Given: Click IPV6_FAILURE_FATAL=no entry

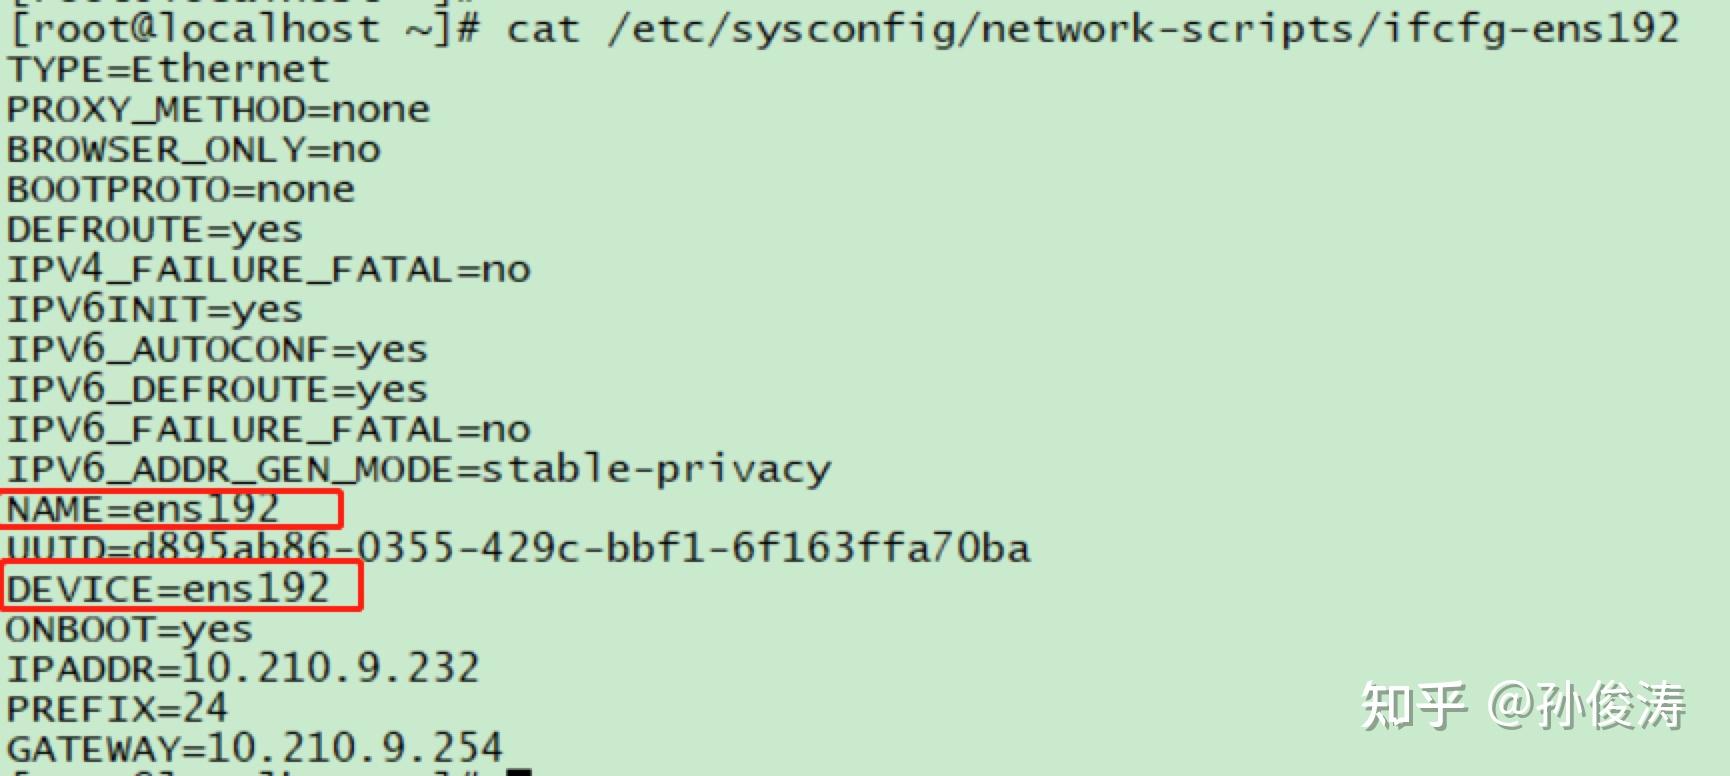Looking at the screenshot, I should tap(268, 429).
